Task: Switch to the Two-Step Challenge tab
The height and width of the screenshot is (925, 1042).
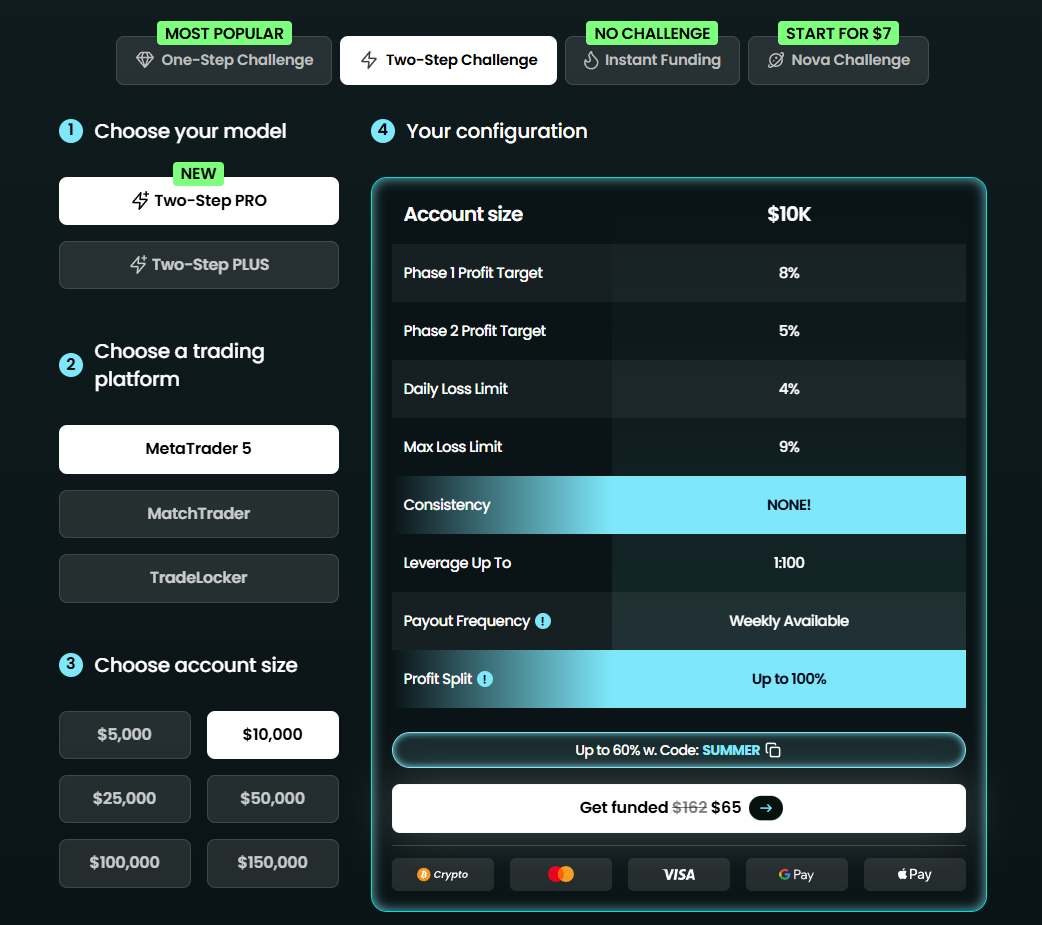Action: 449,60
